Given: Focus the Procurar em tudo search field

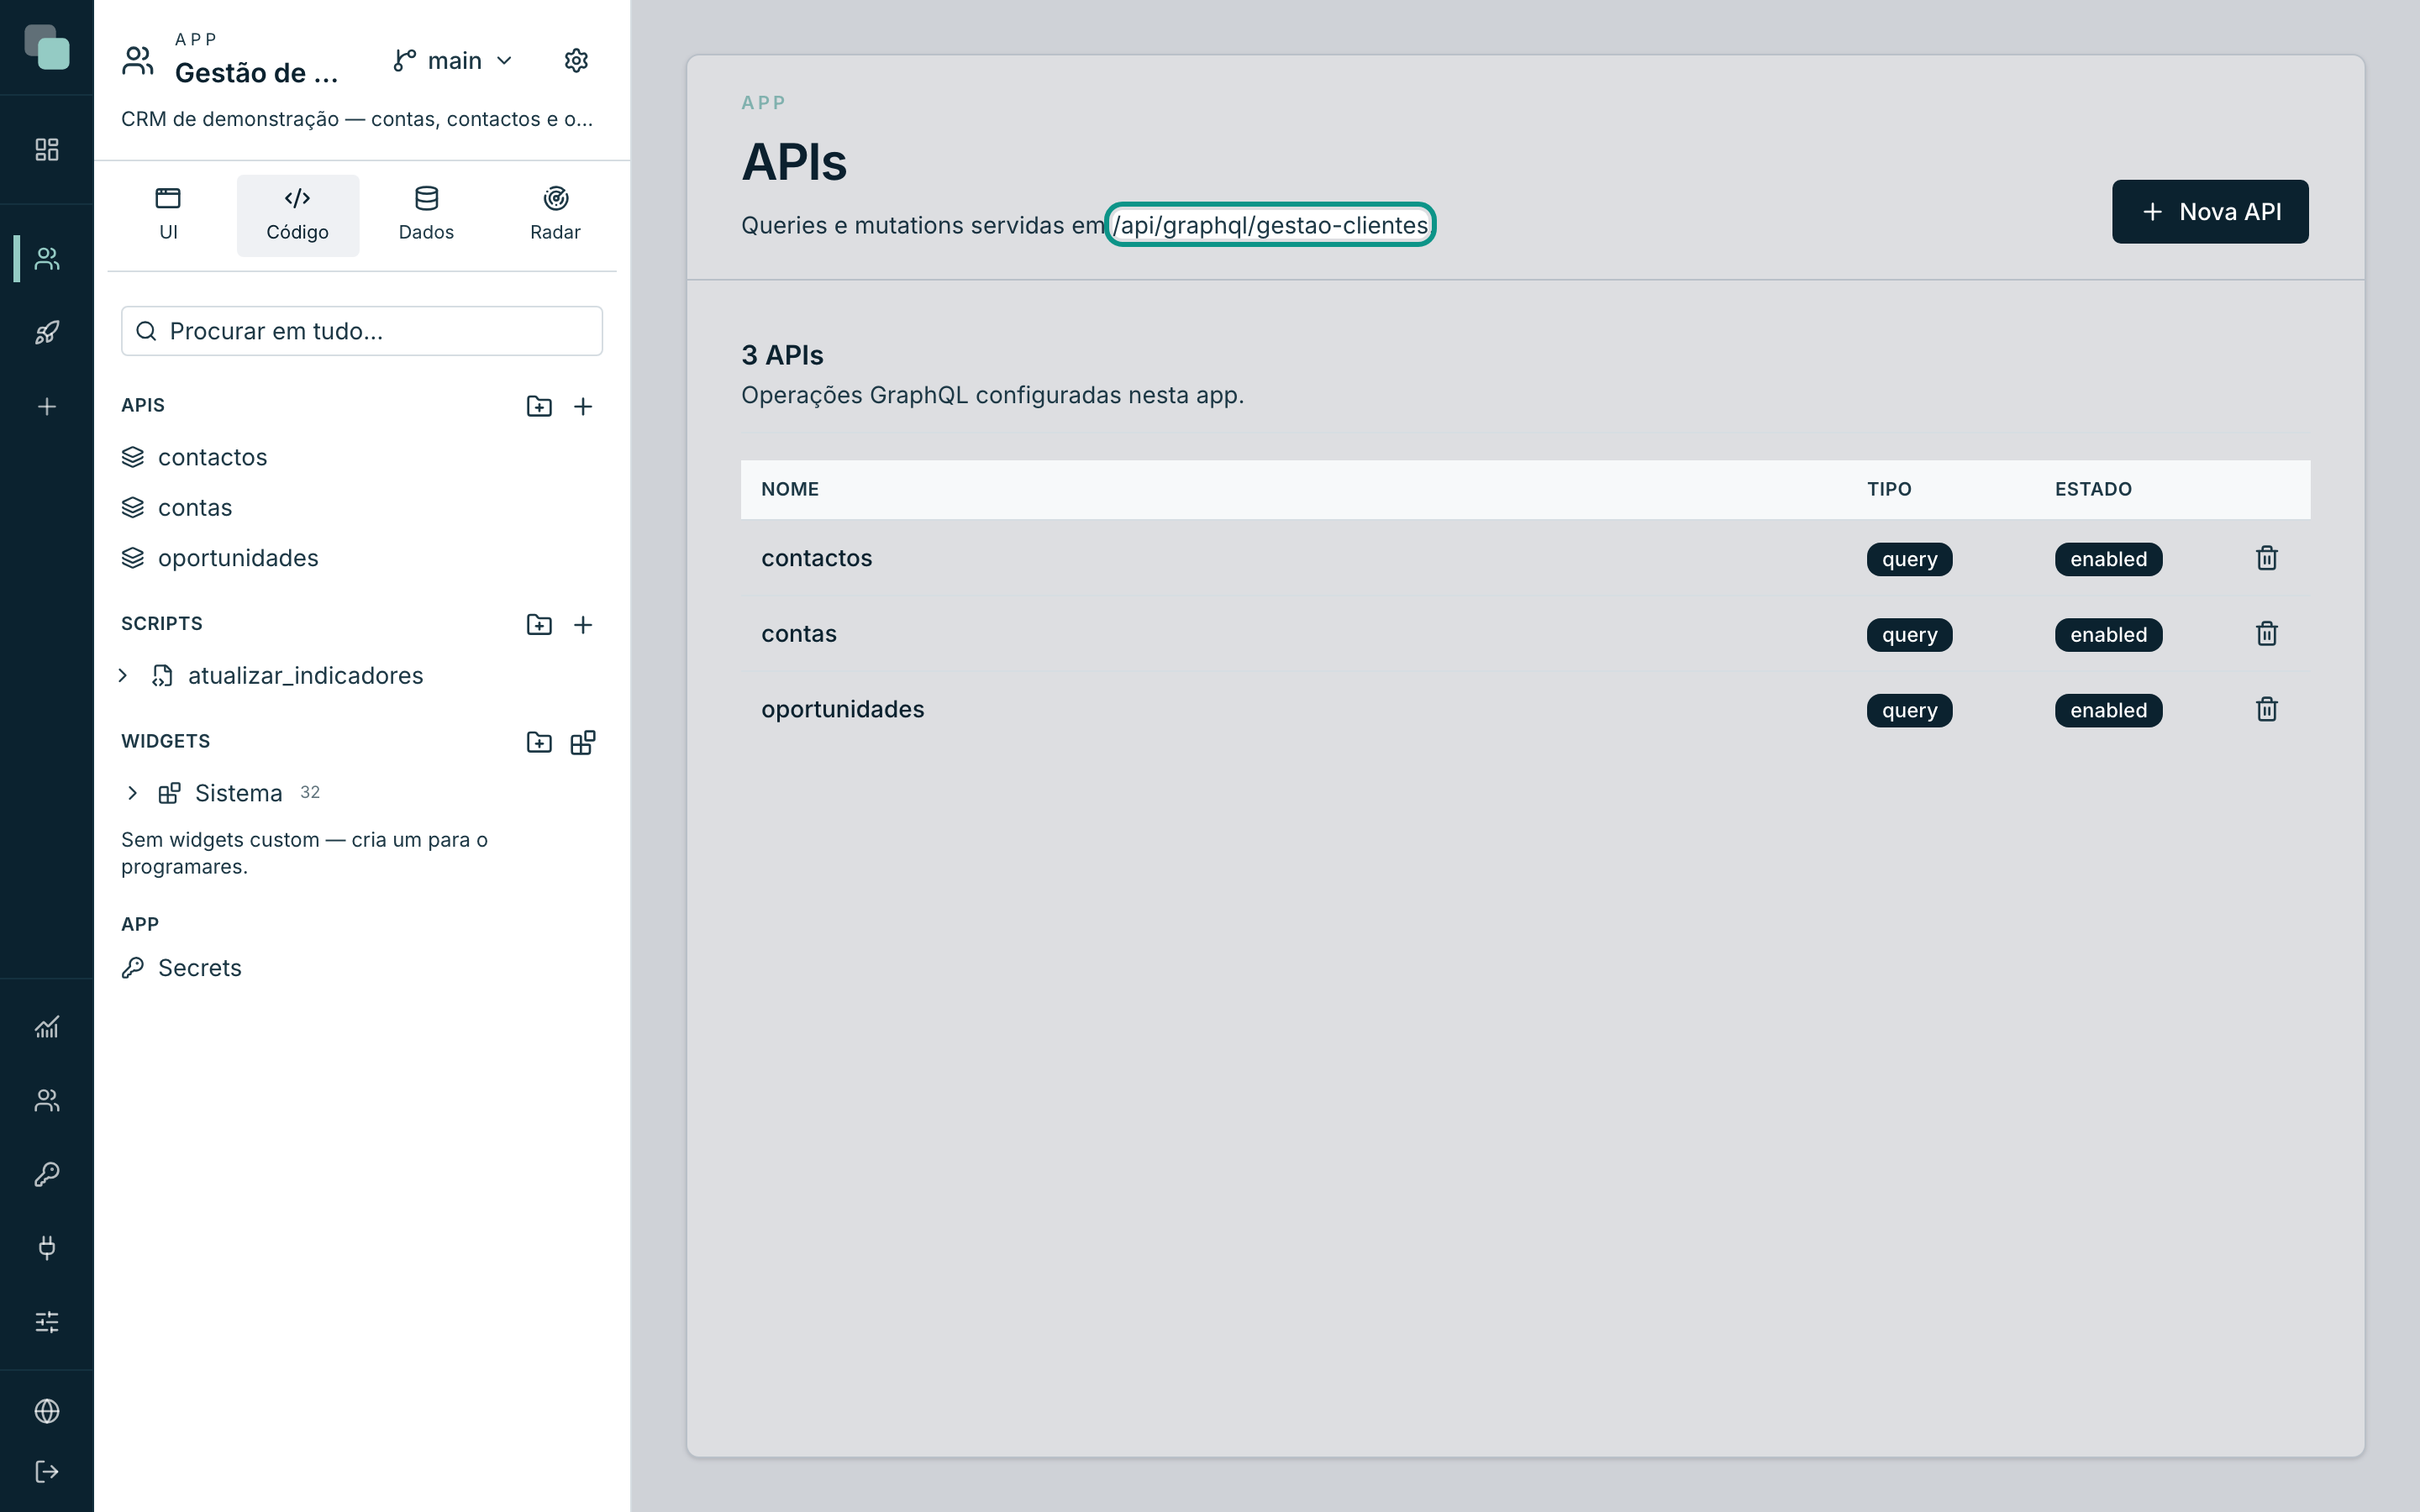Looking at the screenshot, I should [362, 331].
